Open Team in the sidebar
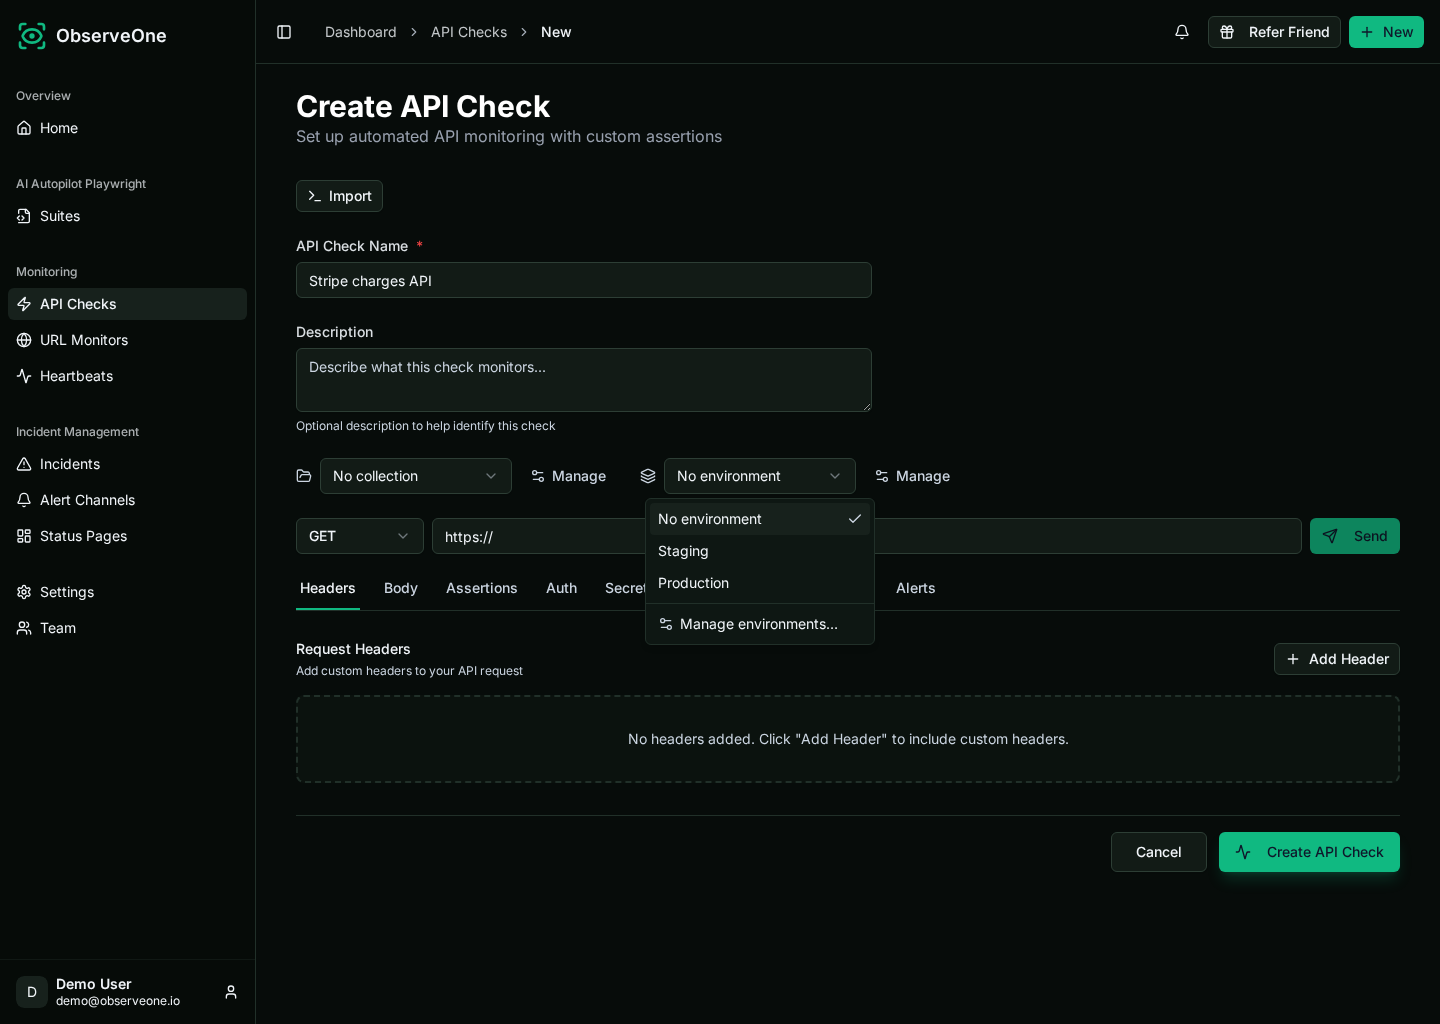 pos(127,628)
